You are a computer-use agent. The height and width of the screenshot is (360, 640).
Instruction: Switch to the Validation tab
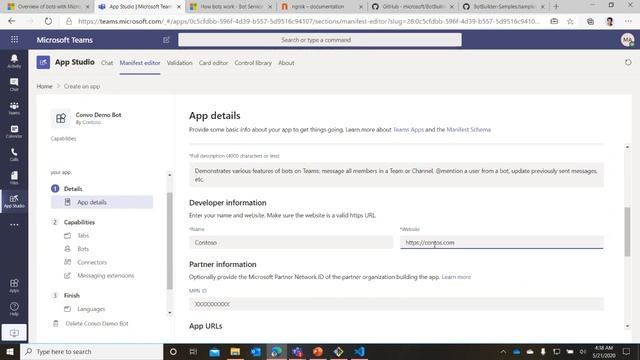[179, 63]
